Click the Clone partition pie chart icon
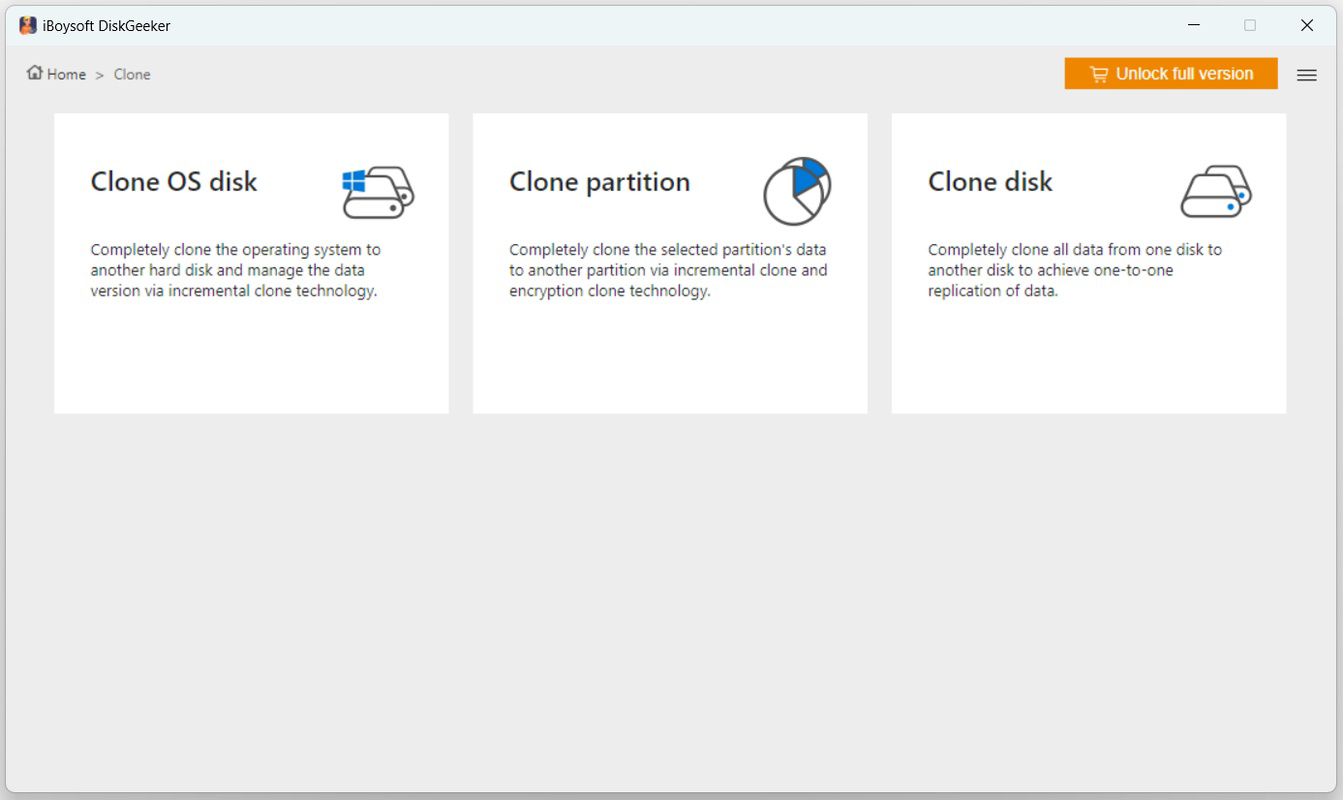The height and width of the screenshot is (800, 1343). click(x=797, y=191)
